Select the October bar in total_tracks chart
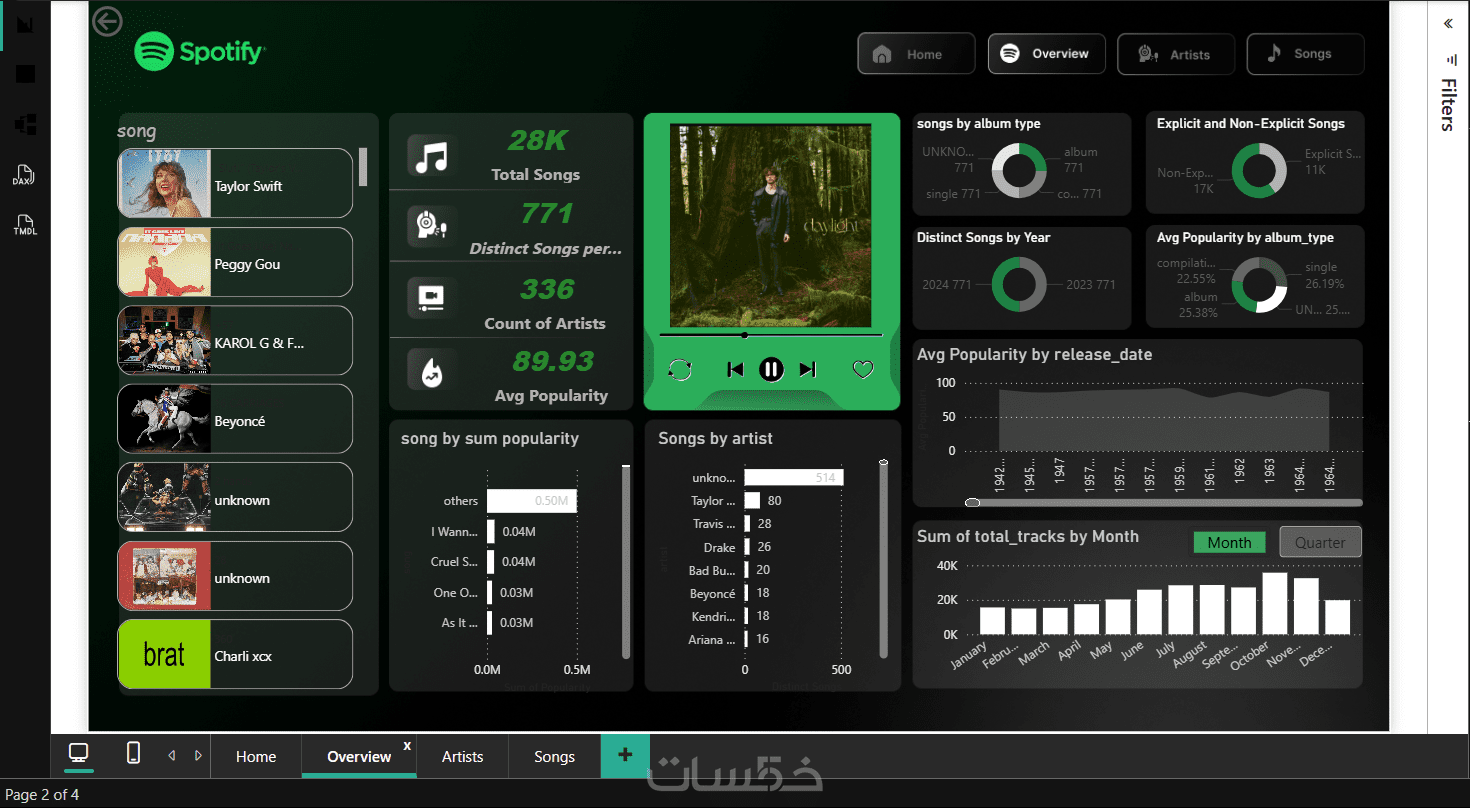The width and height of the screenshot is (1470, 808). click(1275, 604)
